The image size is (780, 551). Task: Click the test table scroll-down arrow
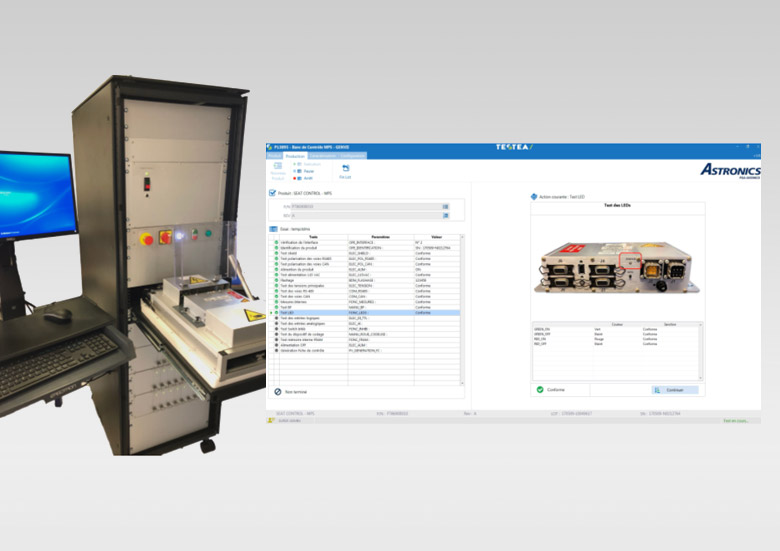tap(462, 383)
